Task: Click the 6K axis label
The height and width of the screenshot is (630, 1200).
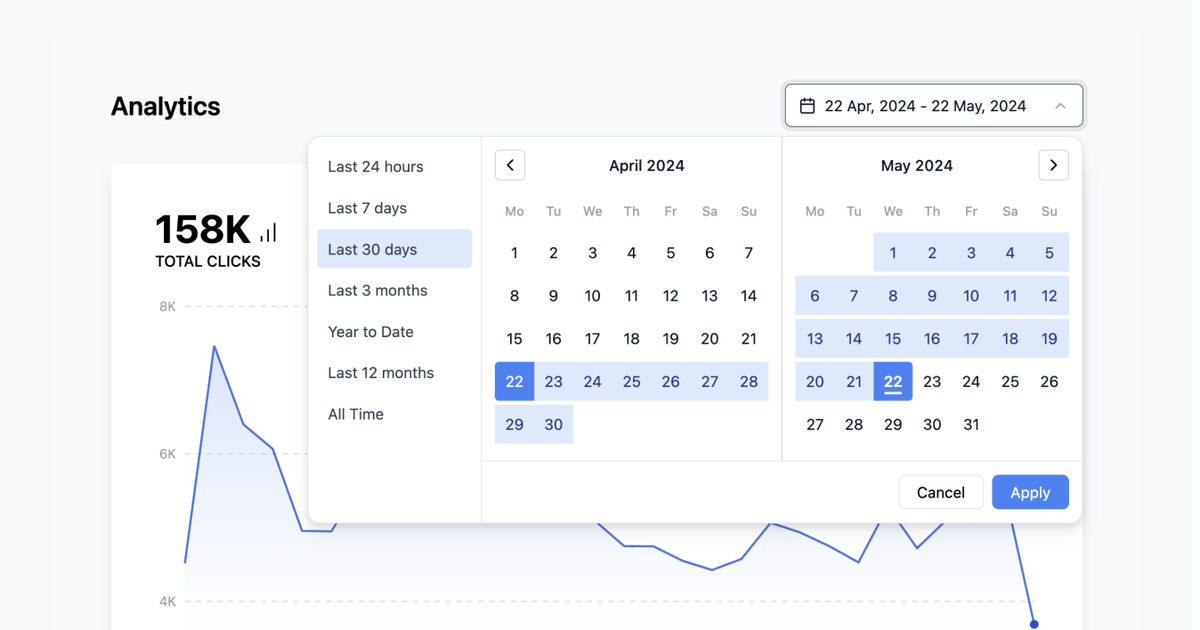Action: click(x=167, y=454)
